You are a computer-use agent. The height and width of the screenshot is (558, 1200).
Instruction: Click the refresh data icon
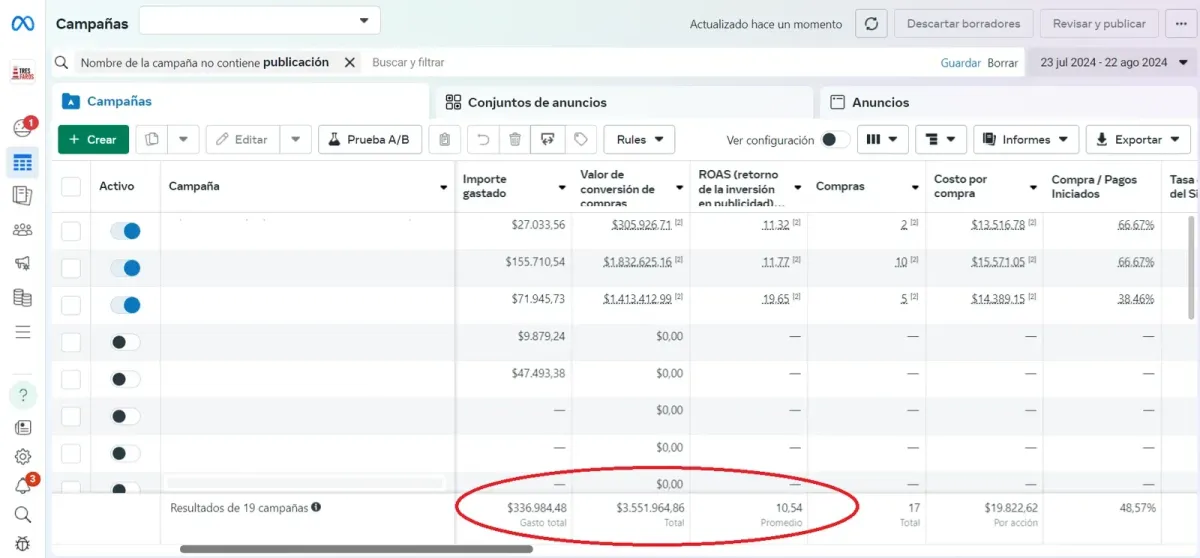[x=871, y=24]
